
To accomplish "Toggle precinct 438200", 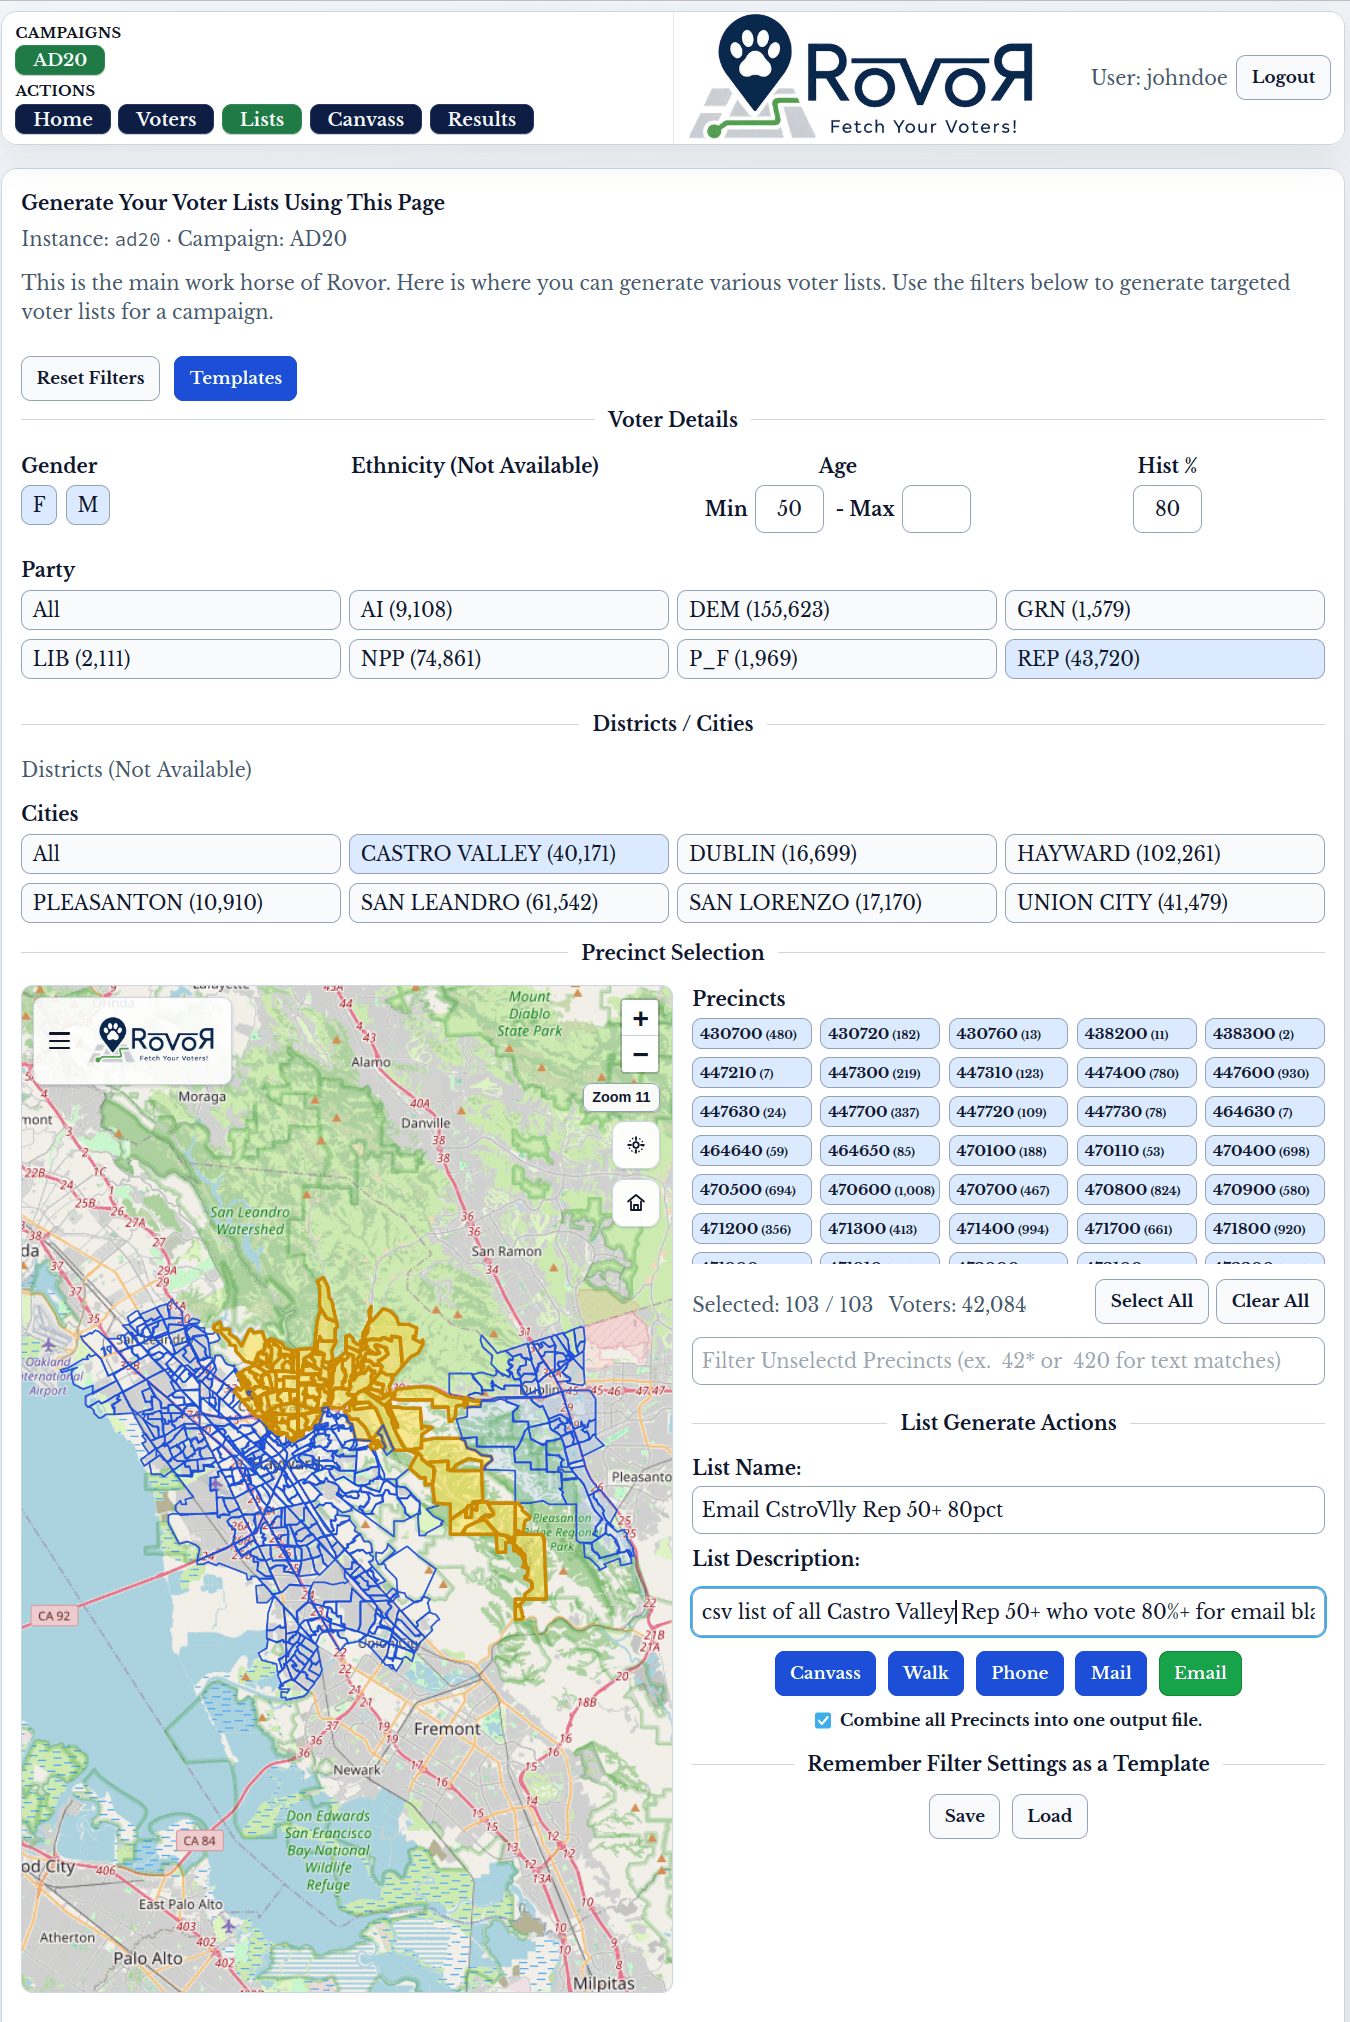I will 1136,1034.
